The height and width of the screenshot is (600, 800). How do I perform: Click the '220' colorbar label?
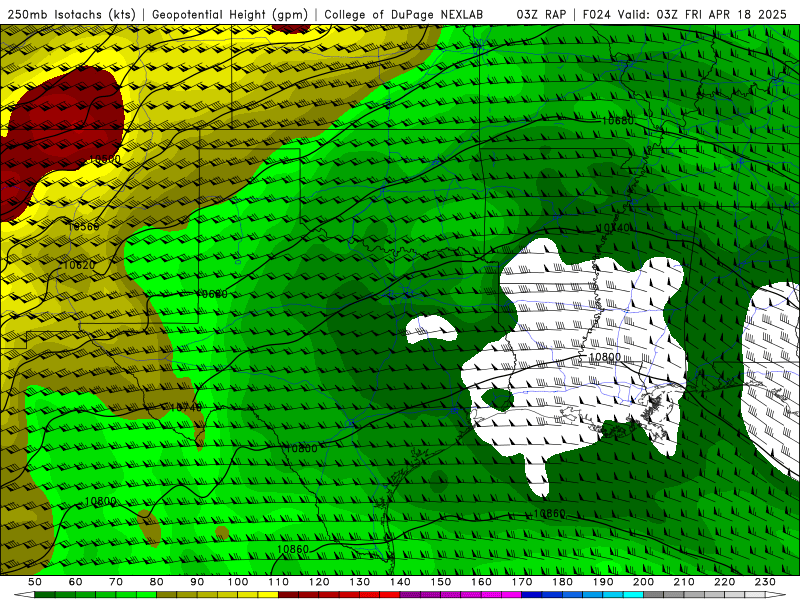point(725,582)
